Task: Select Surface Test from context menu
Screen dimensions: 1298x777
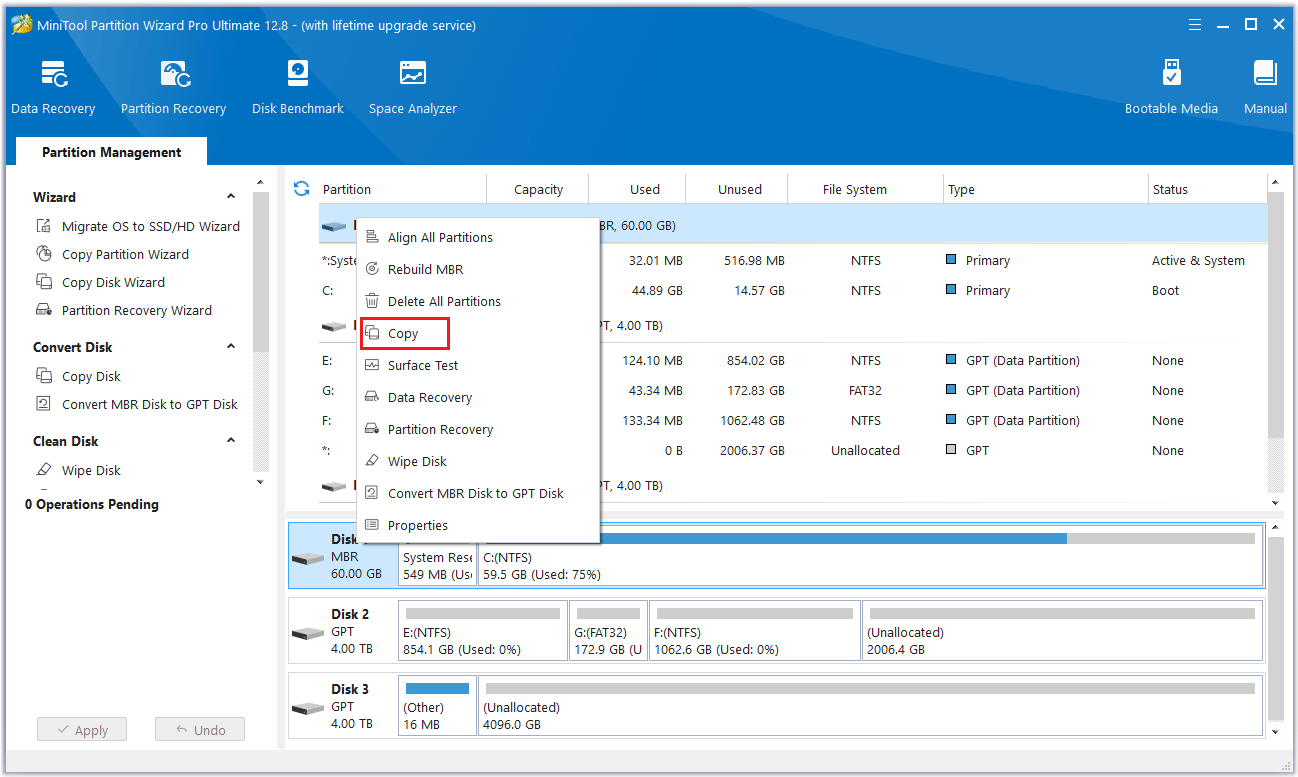Action: [x=478, y=365]
